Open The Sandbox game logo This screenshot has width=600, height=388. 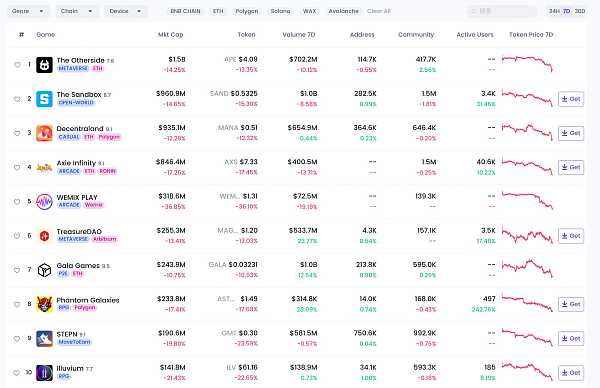click(44, 99)
